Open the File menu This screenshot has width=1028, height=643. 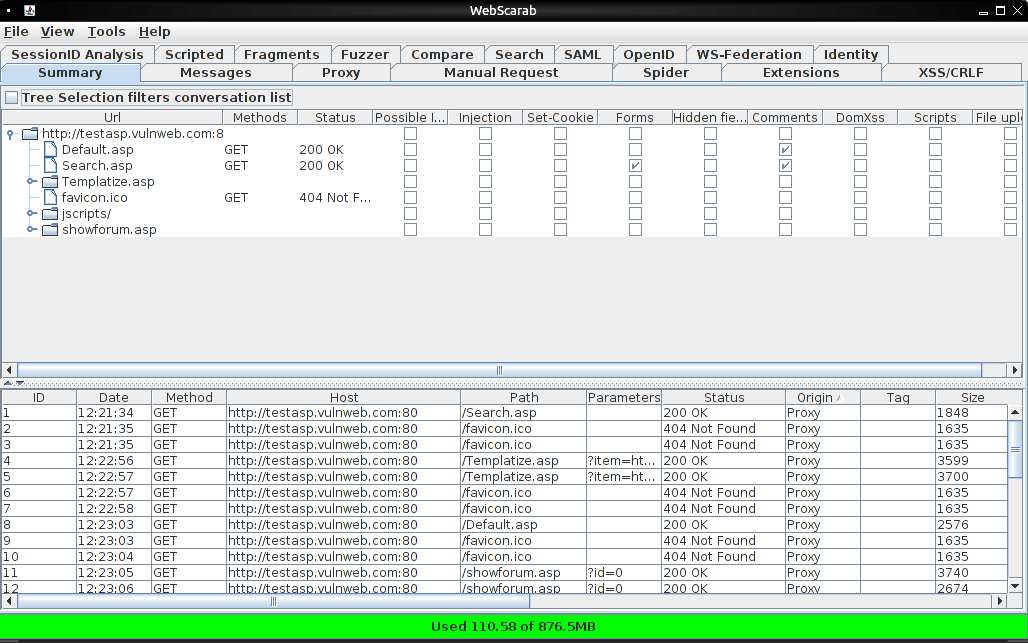[16, 31]
